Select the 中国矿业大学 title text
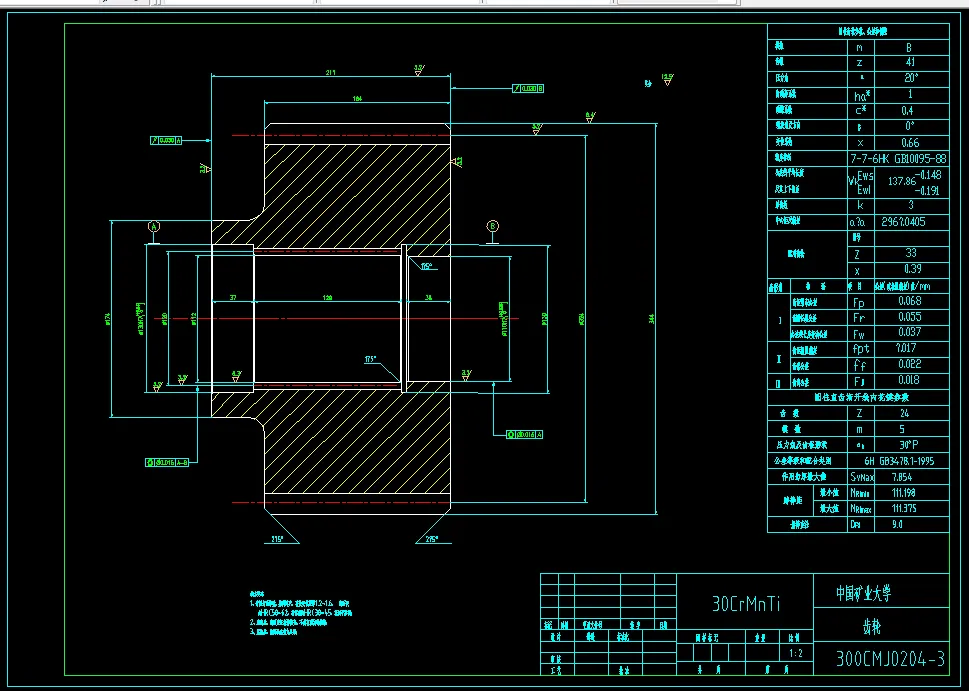969x691 pixels. click(x=864, y=593)
